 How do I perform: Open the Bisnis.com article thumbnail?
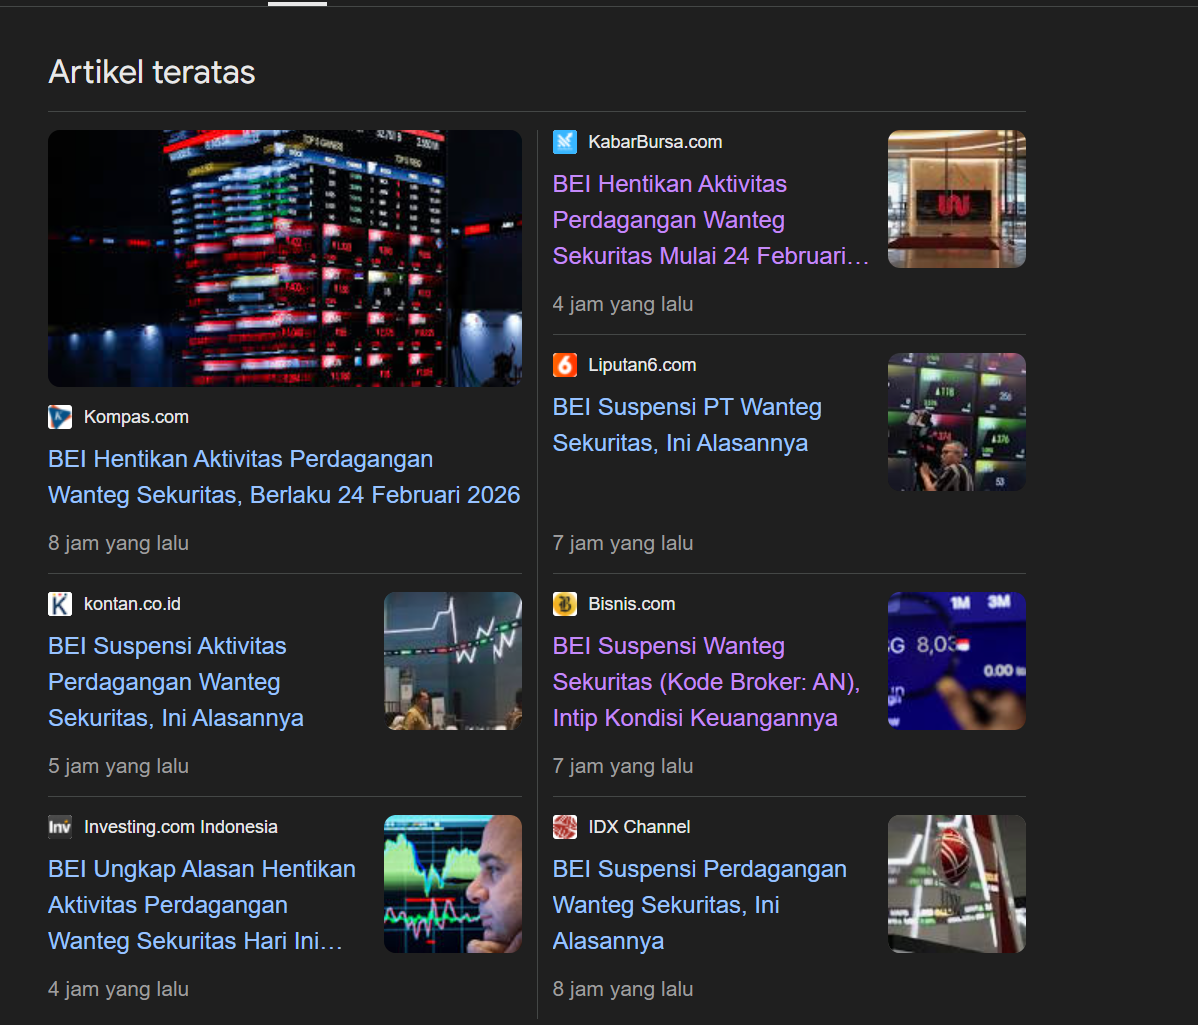pos(957,661)
